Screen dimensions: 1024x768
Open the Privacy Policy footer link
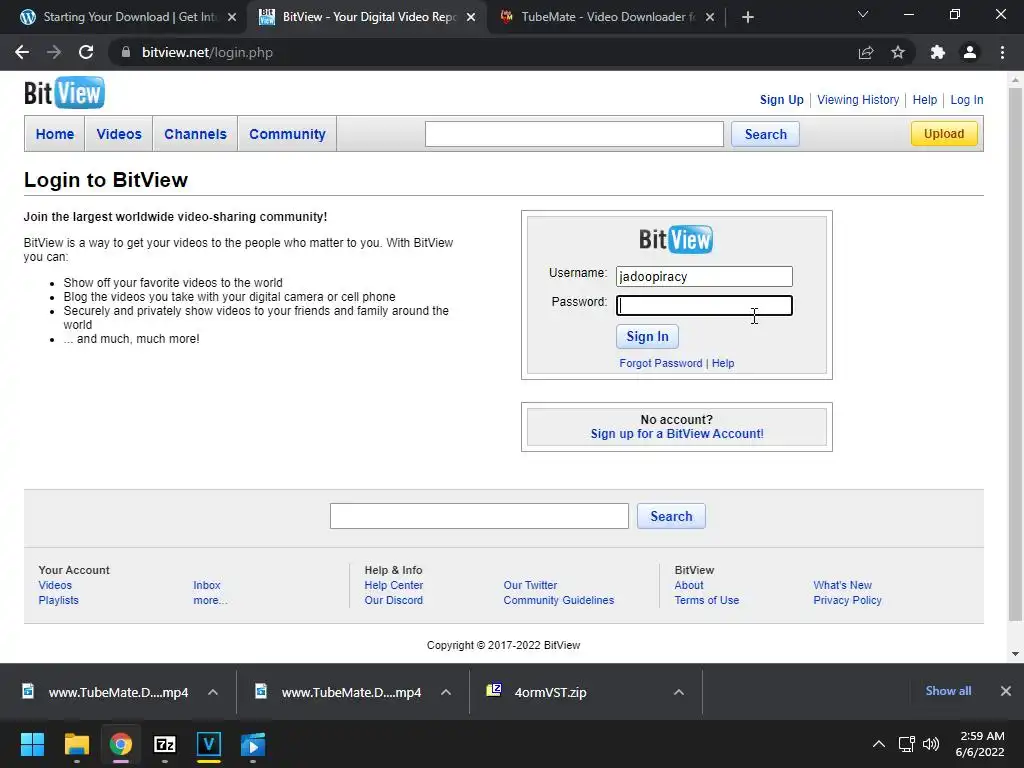pyautogui.click(x=847, y=600)
